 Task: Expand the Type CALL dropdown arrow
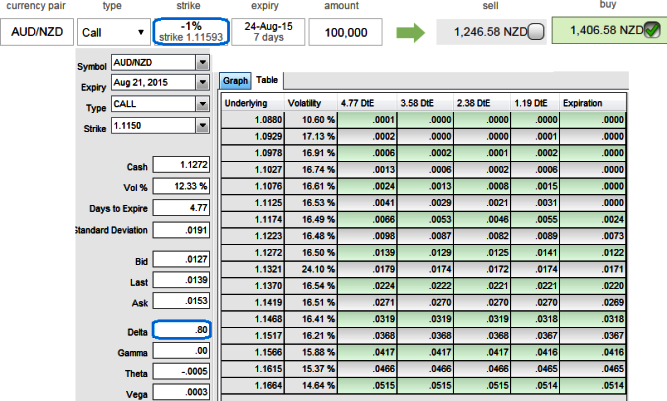tap(203, 104)
